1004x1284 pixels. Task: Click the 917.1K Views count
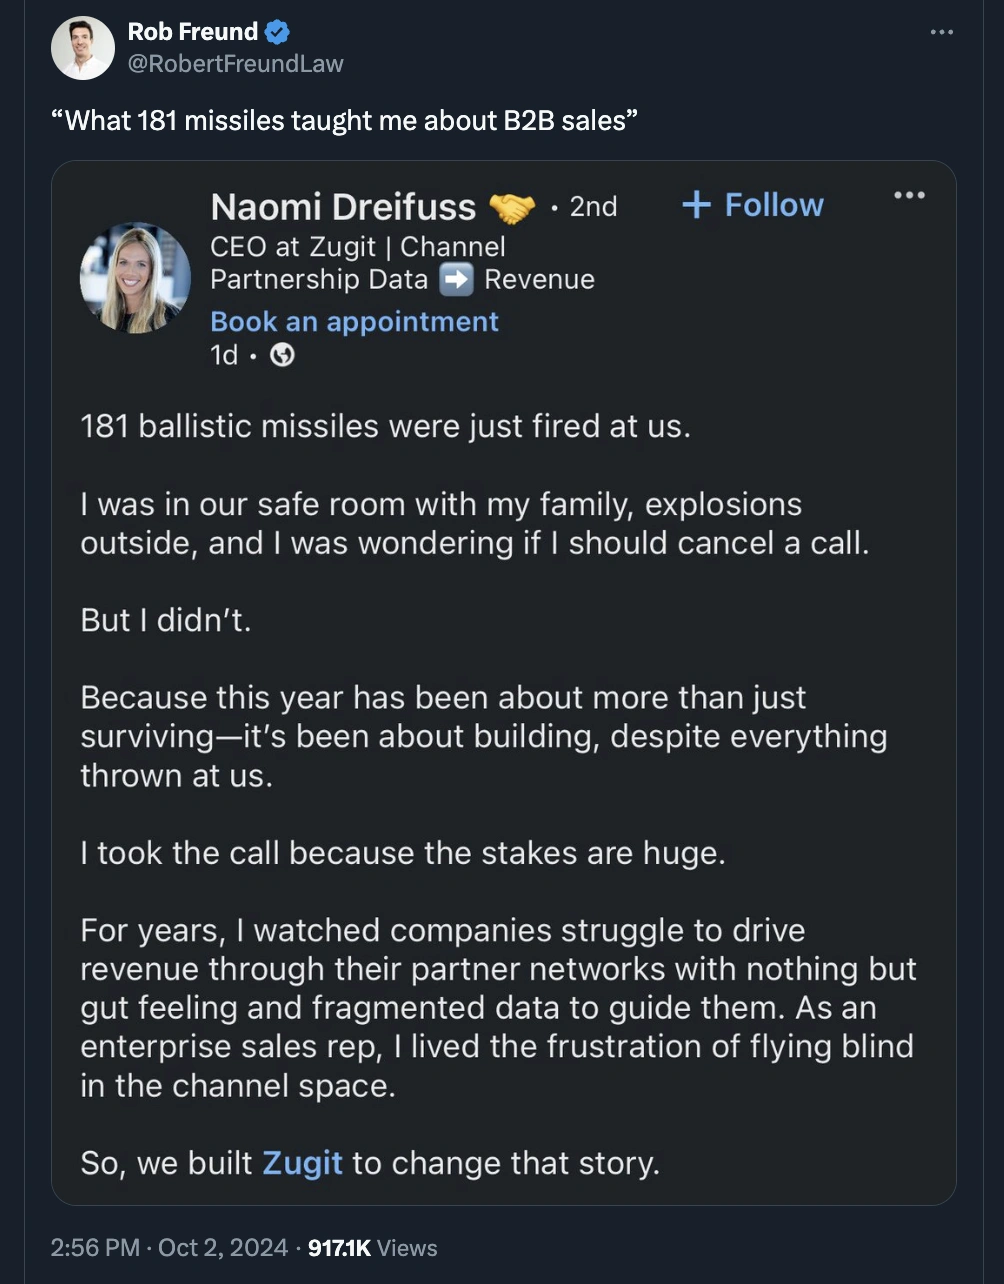point(373,1247)
